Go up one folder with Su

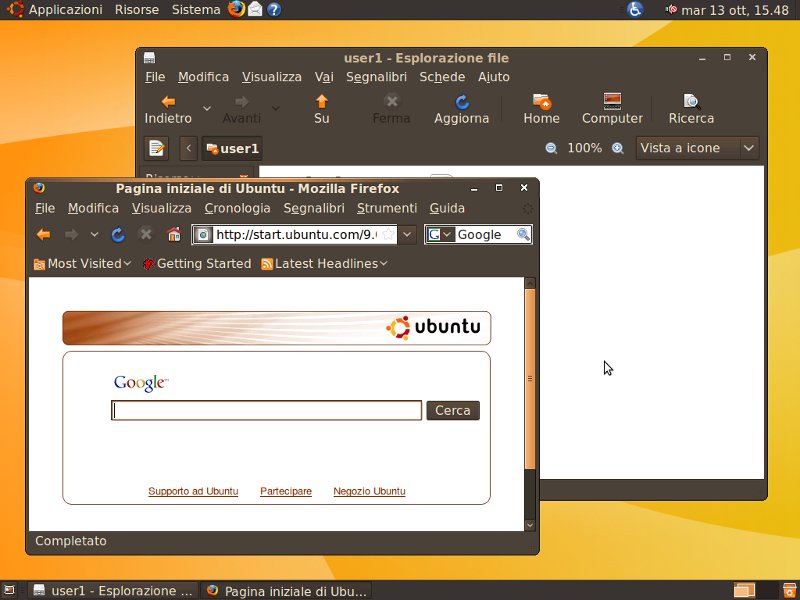click(x=321, y=109)
